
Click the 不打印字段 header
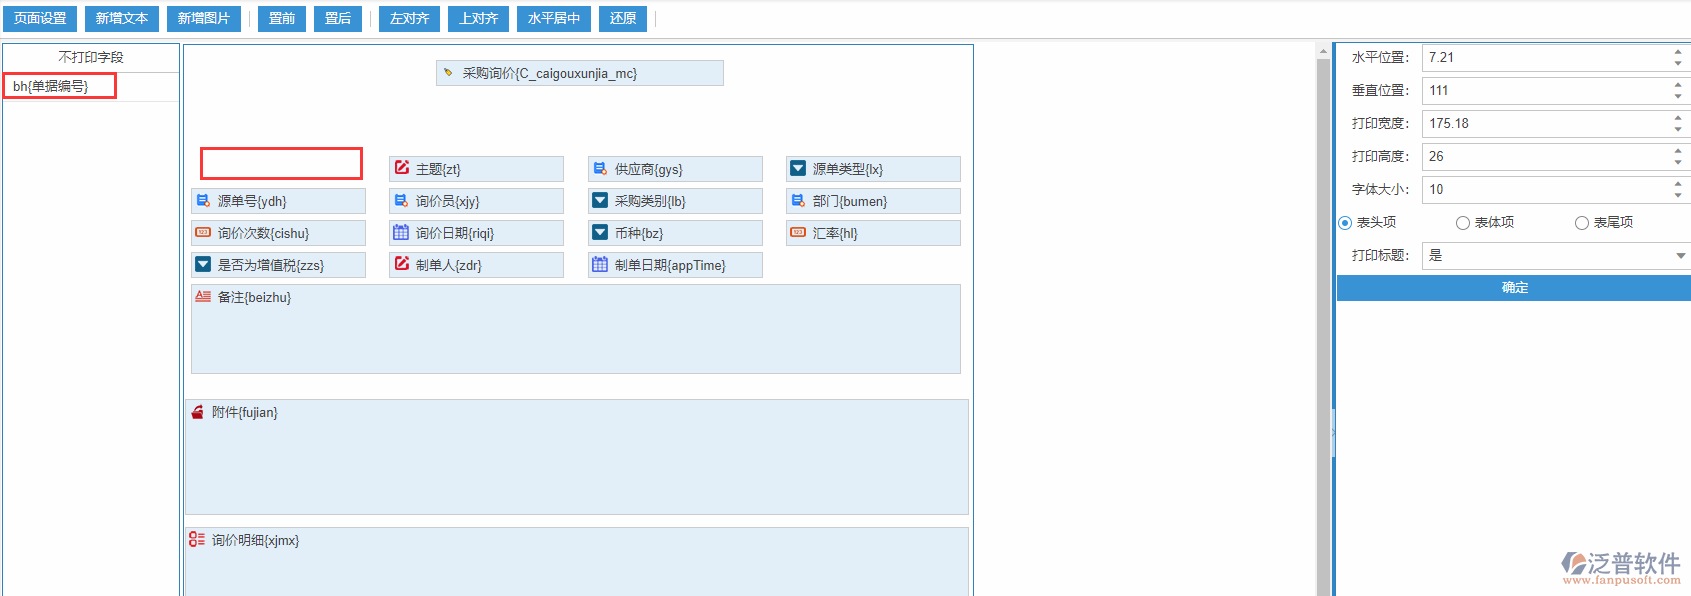point(91,57)
